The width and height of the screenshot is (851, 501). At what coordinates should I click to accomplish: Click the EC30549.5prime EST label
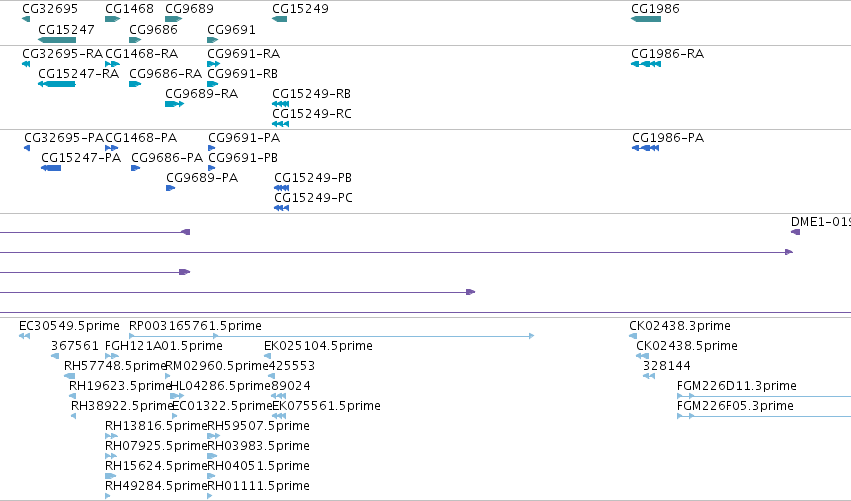(69, 326)
